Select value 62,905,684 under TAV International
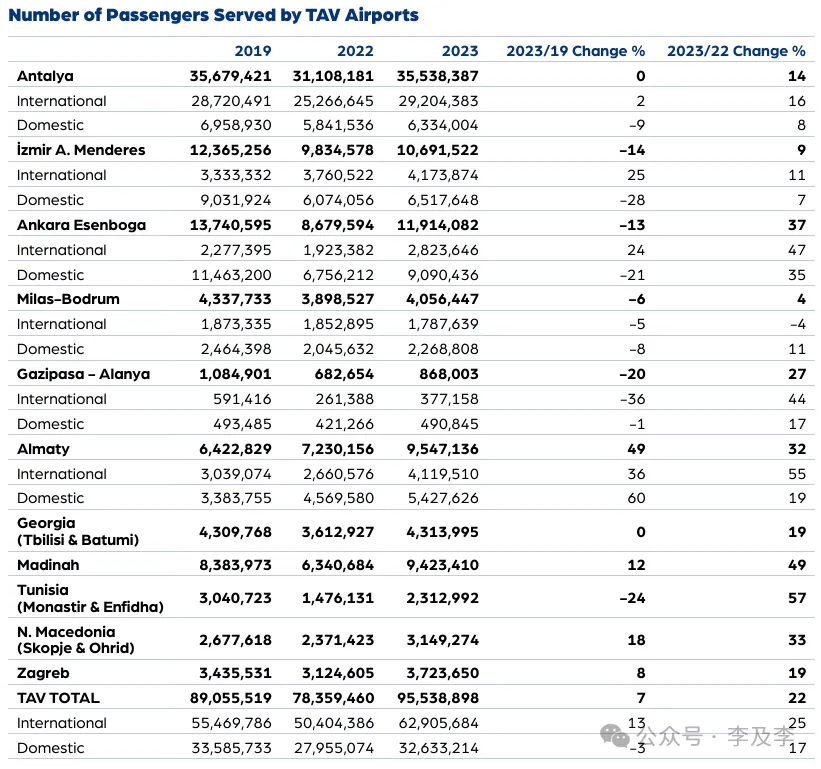This screenshot has width=821, height=769. (x=438, y=723)
